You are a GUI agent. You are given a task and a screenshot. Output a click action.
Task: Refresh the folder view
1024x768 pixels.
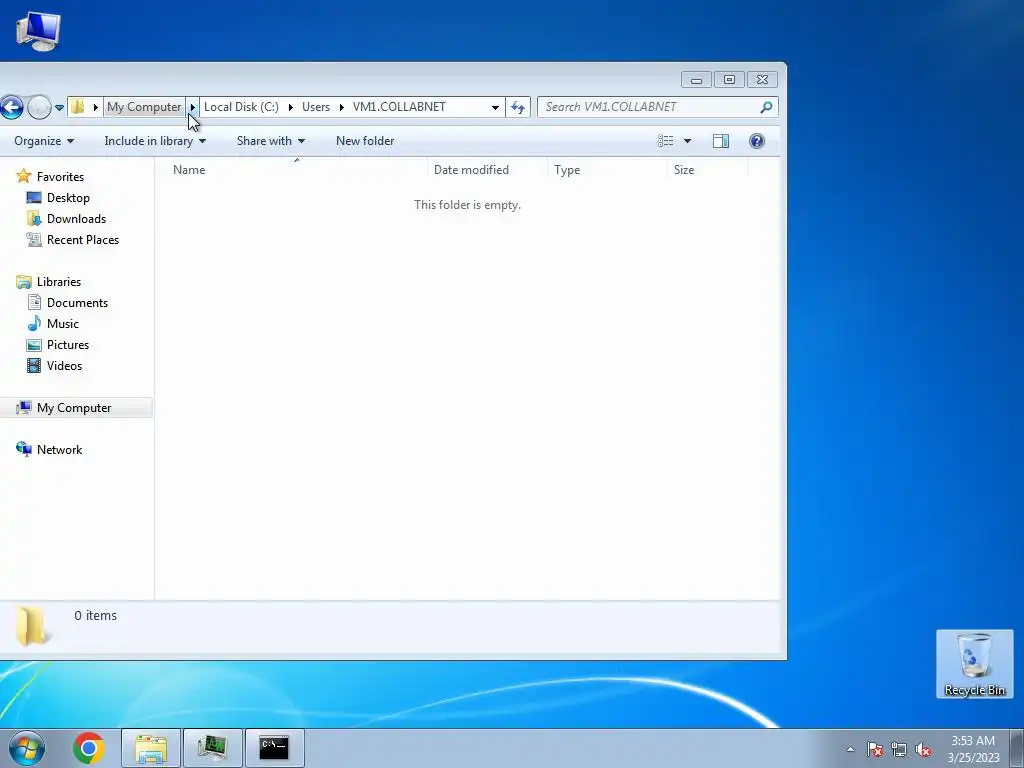(x=518, y=107)
